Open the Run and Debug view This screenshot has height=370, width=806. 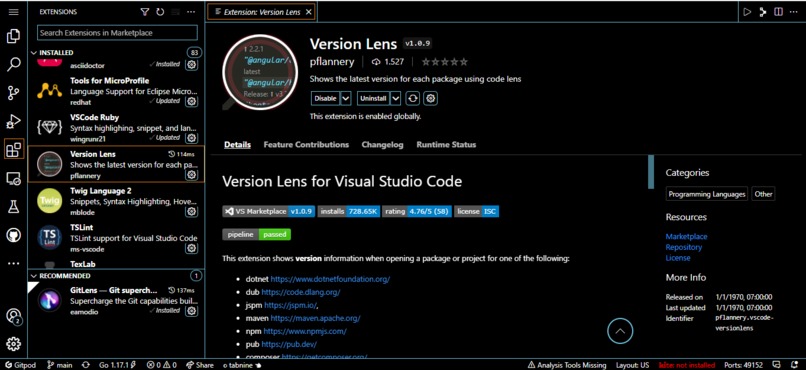click(x=13, y=121)
